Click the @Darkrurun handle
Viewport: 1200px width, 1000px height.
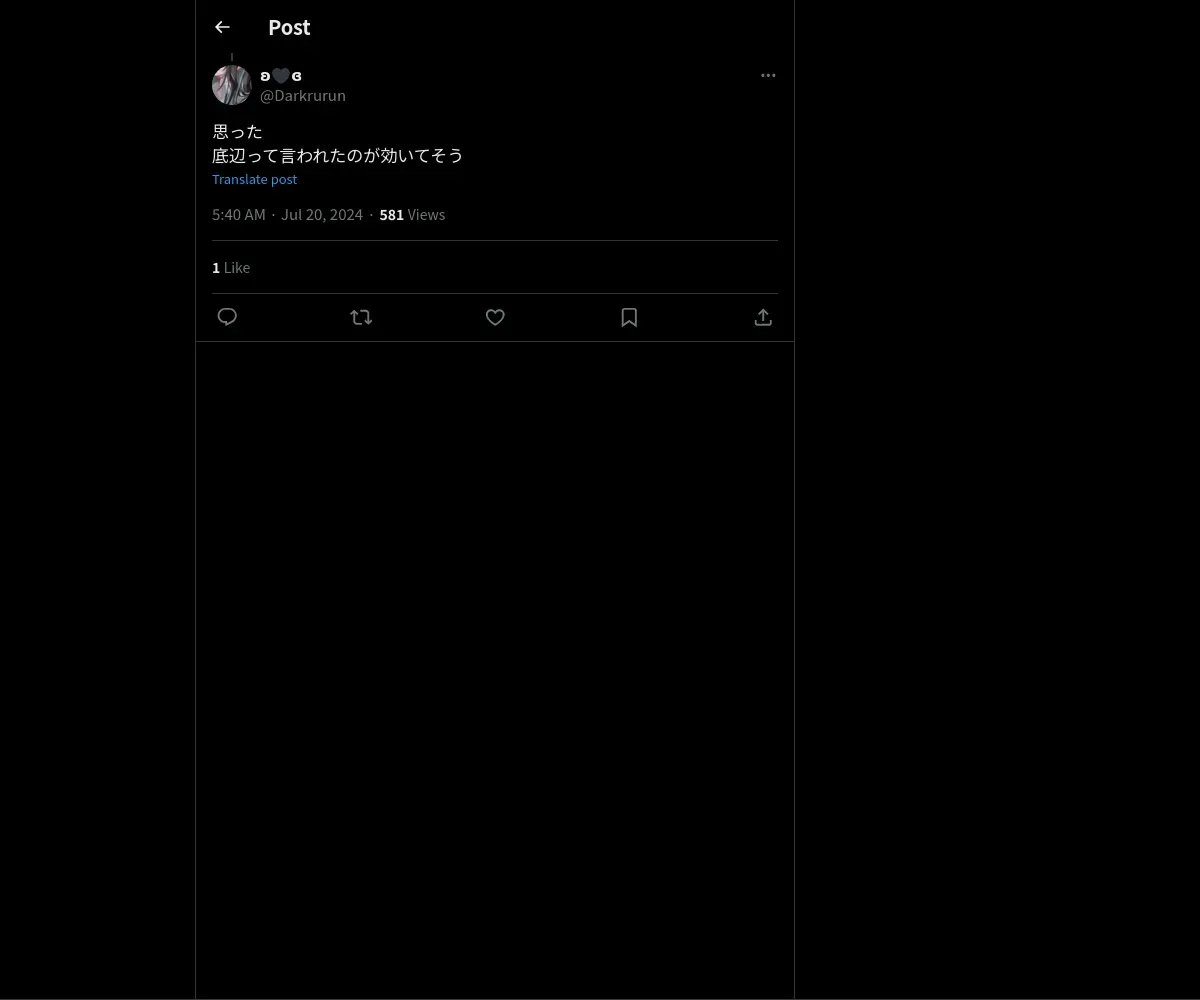pyautogui.click(x=303, y=95)
